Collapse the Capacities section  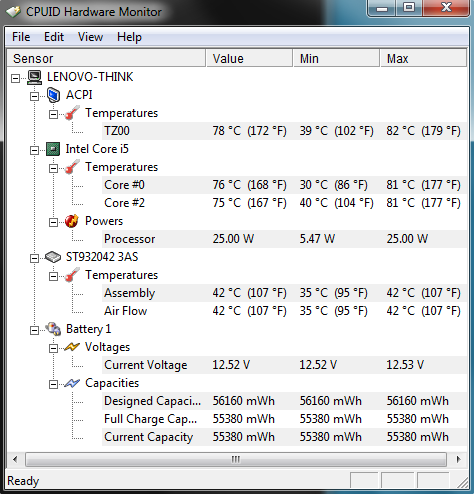tap(53, 385)
